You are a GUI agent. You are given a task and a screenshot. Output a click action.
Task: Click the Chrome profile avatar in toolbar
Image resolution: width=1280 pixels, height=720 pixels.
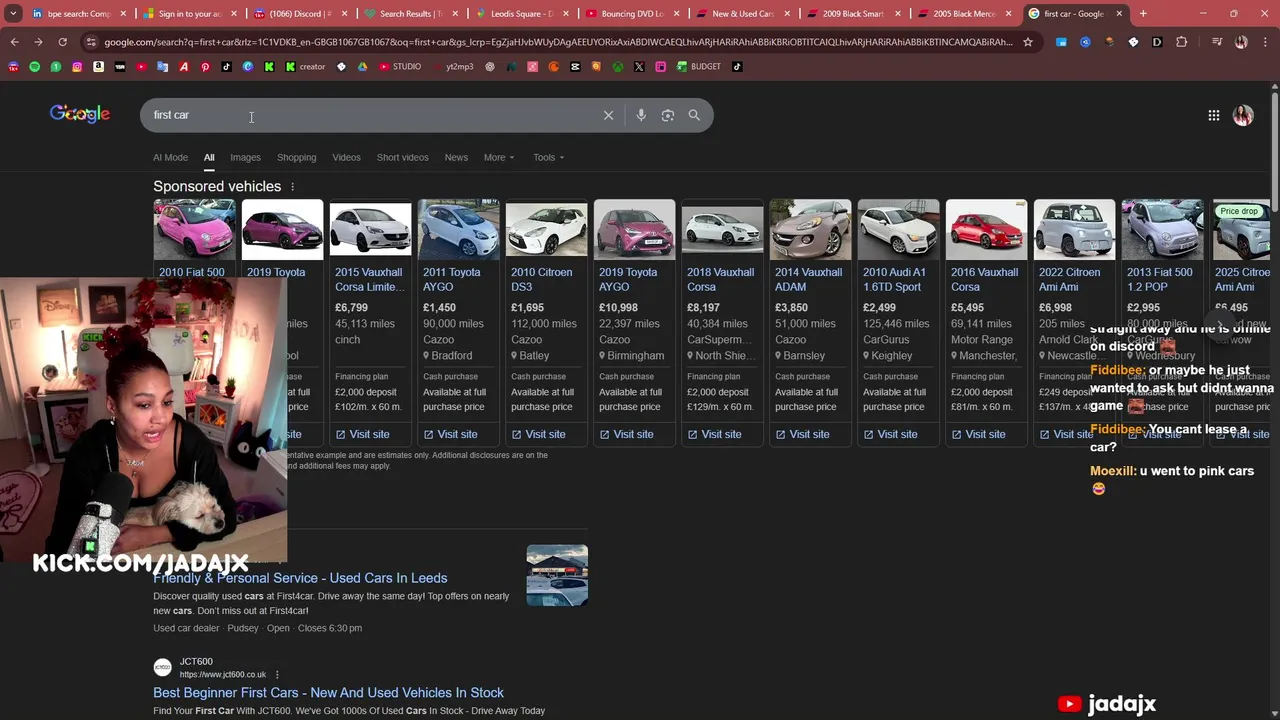point(1241,42)
